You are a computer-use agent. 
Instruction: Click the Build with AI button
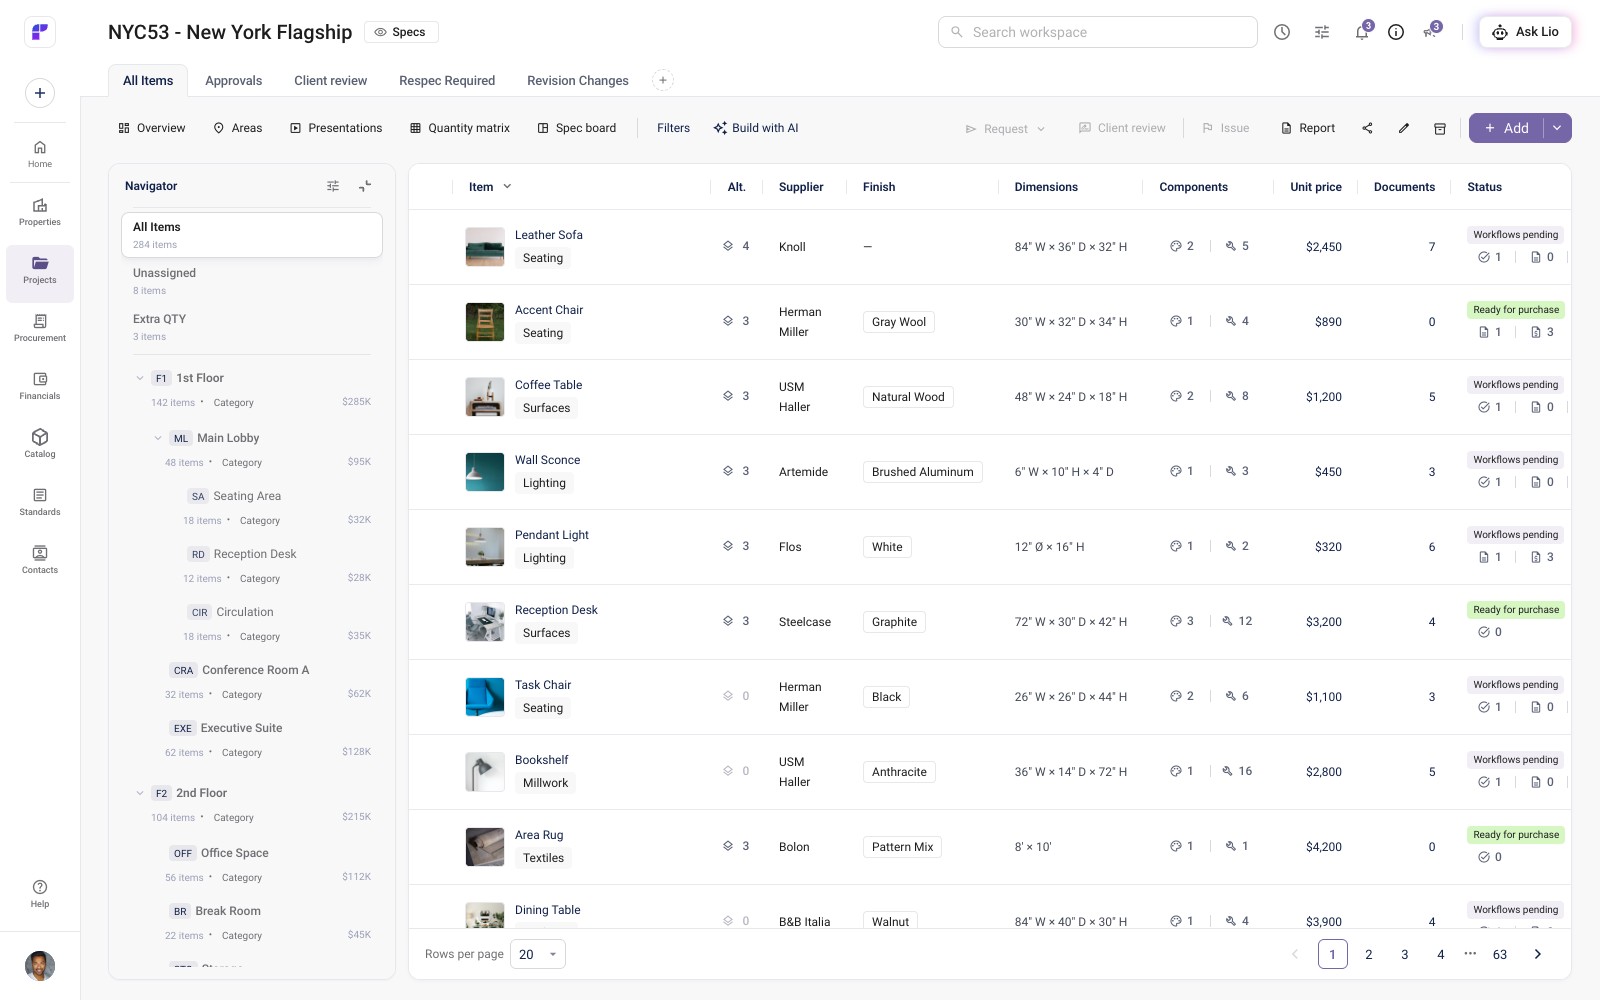[x=756, y=128]
